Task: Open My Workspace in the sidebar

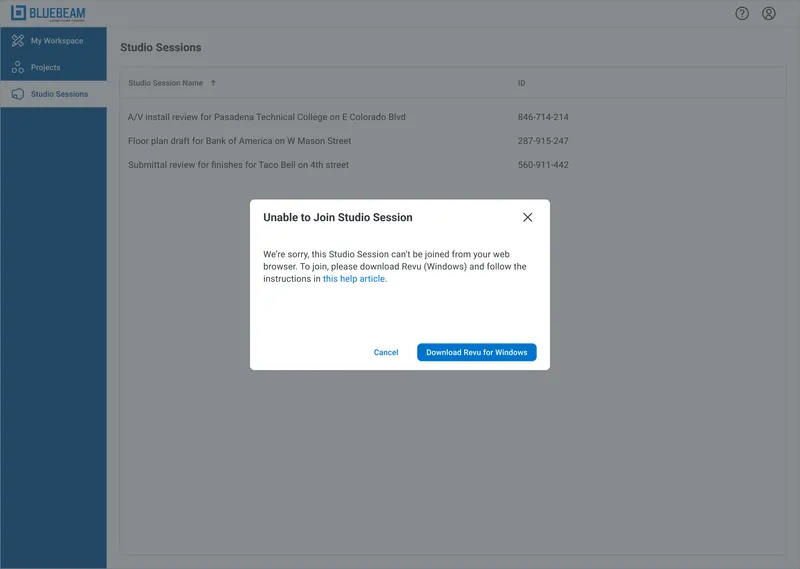Action: (54, 41)
